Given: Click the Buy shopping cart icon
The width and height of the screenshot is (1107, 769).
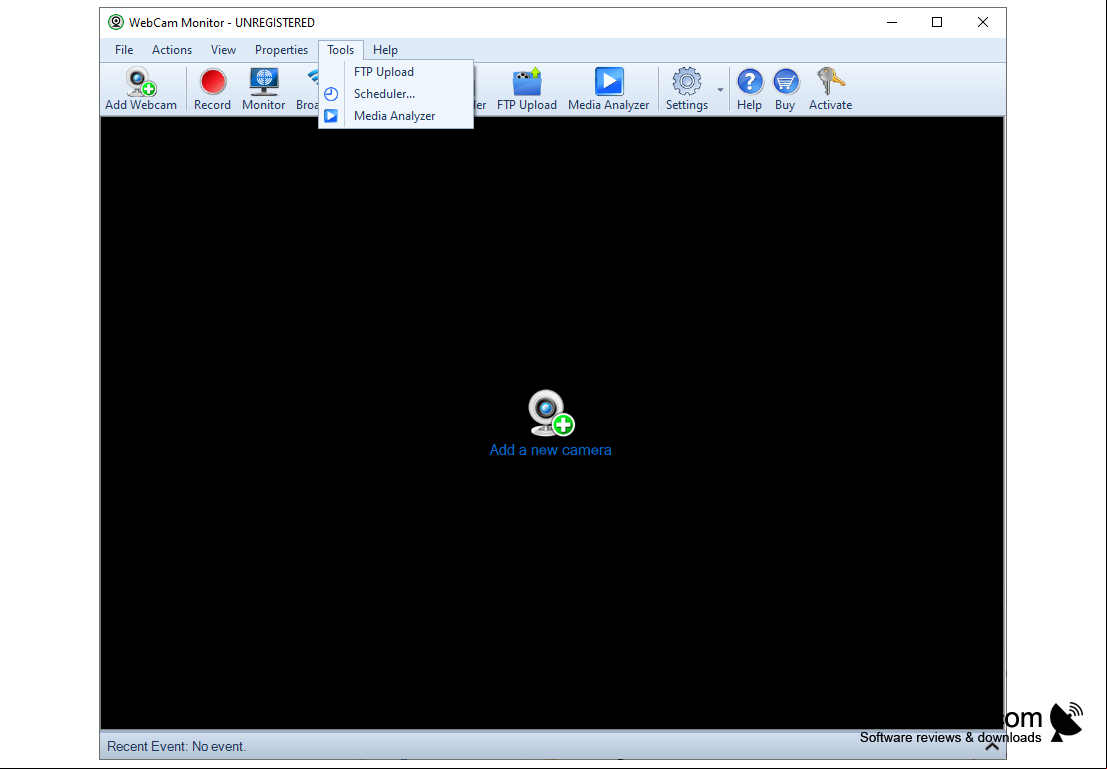Looking at the screenshot, I should [x=785, y=89].
